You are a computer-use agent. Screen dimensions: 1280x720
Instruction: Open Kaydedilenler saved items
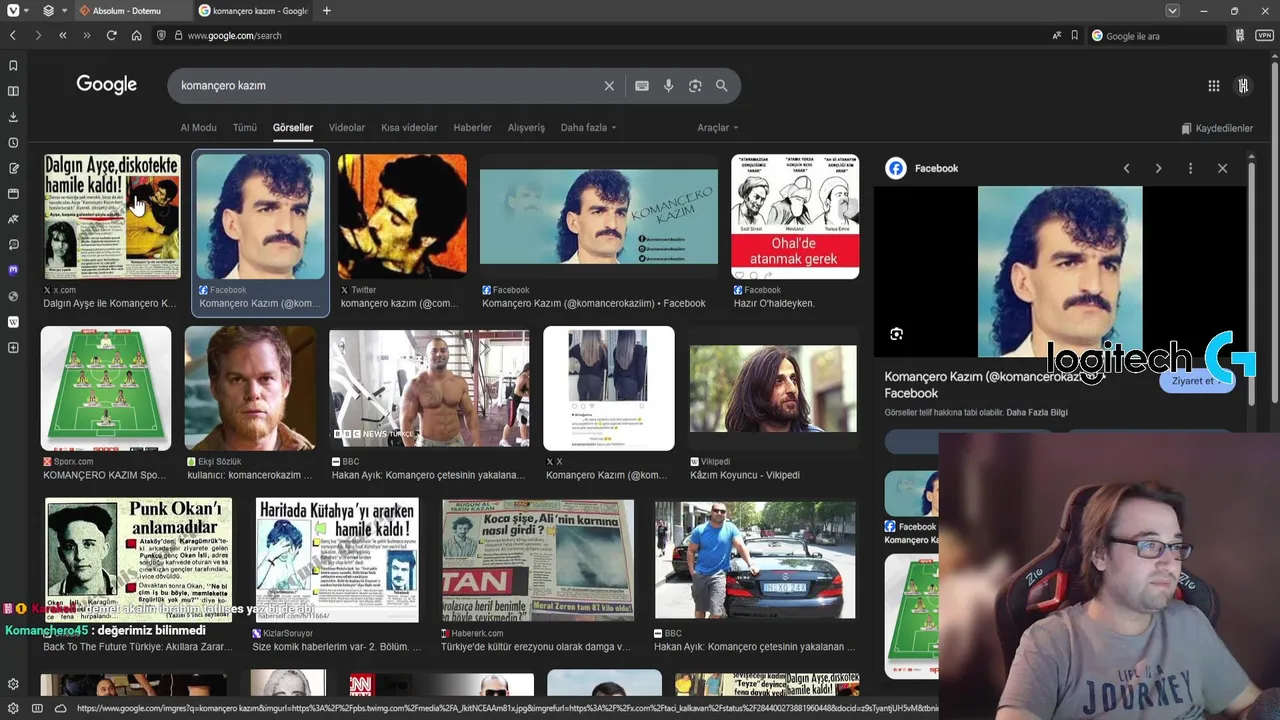point(1217,128)
